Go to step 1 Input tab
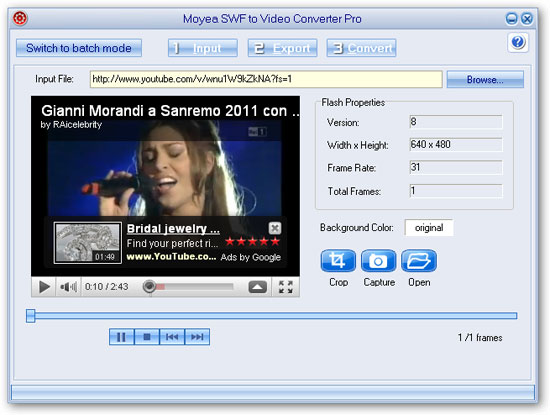The height and width of the screenshot is (415, 550). [203, 48]
